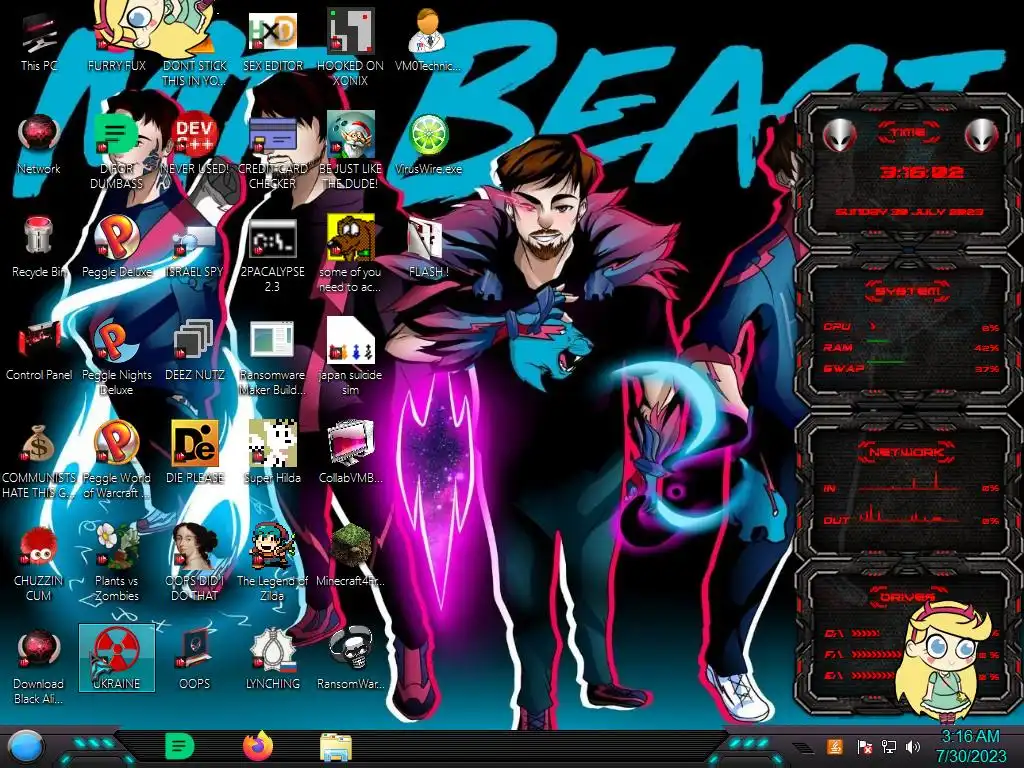Launch Peggle Nights Deluxe
The width and height of the screenshot is (1024, 768).
pos(117,357)
